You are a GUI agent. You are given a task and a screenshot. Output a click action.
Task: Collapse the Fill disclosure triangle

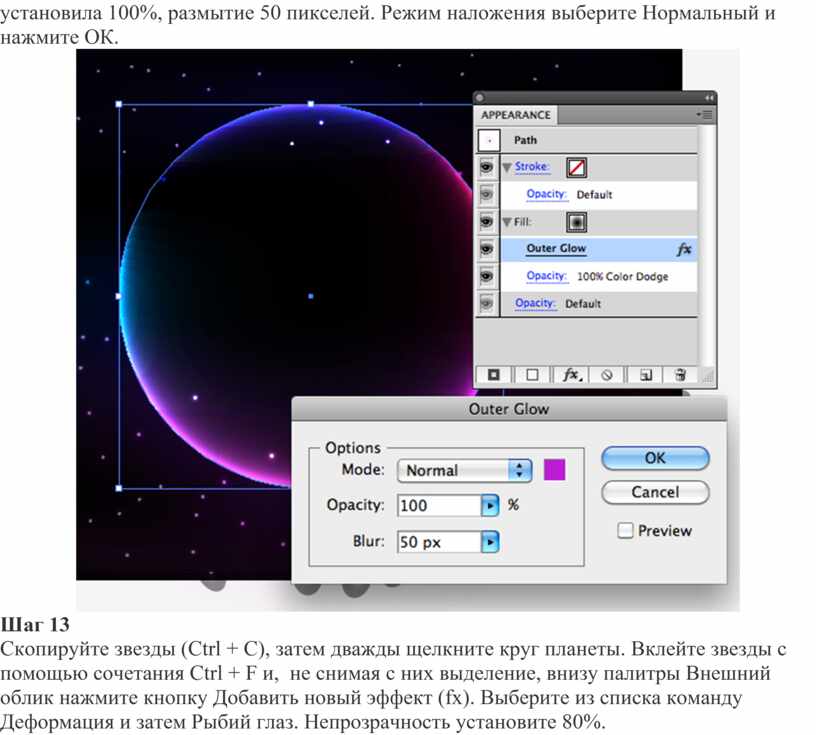point(507,222)
